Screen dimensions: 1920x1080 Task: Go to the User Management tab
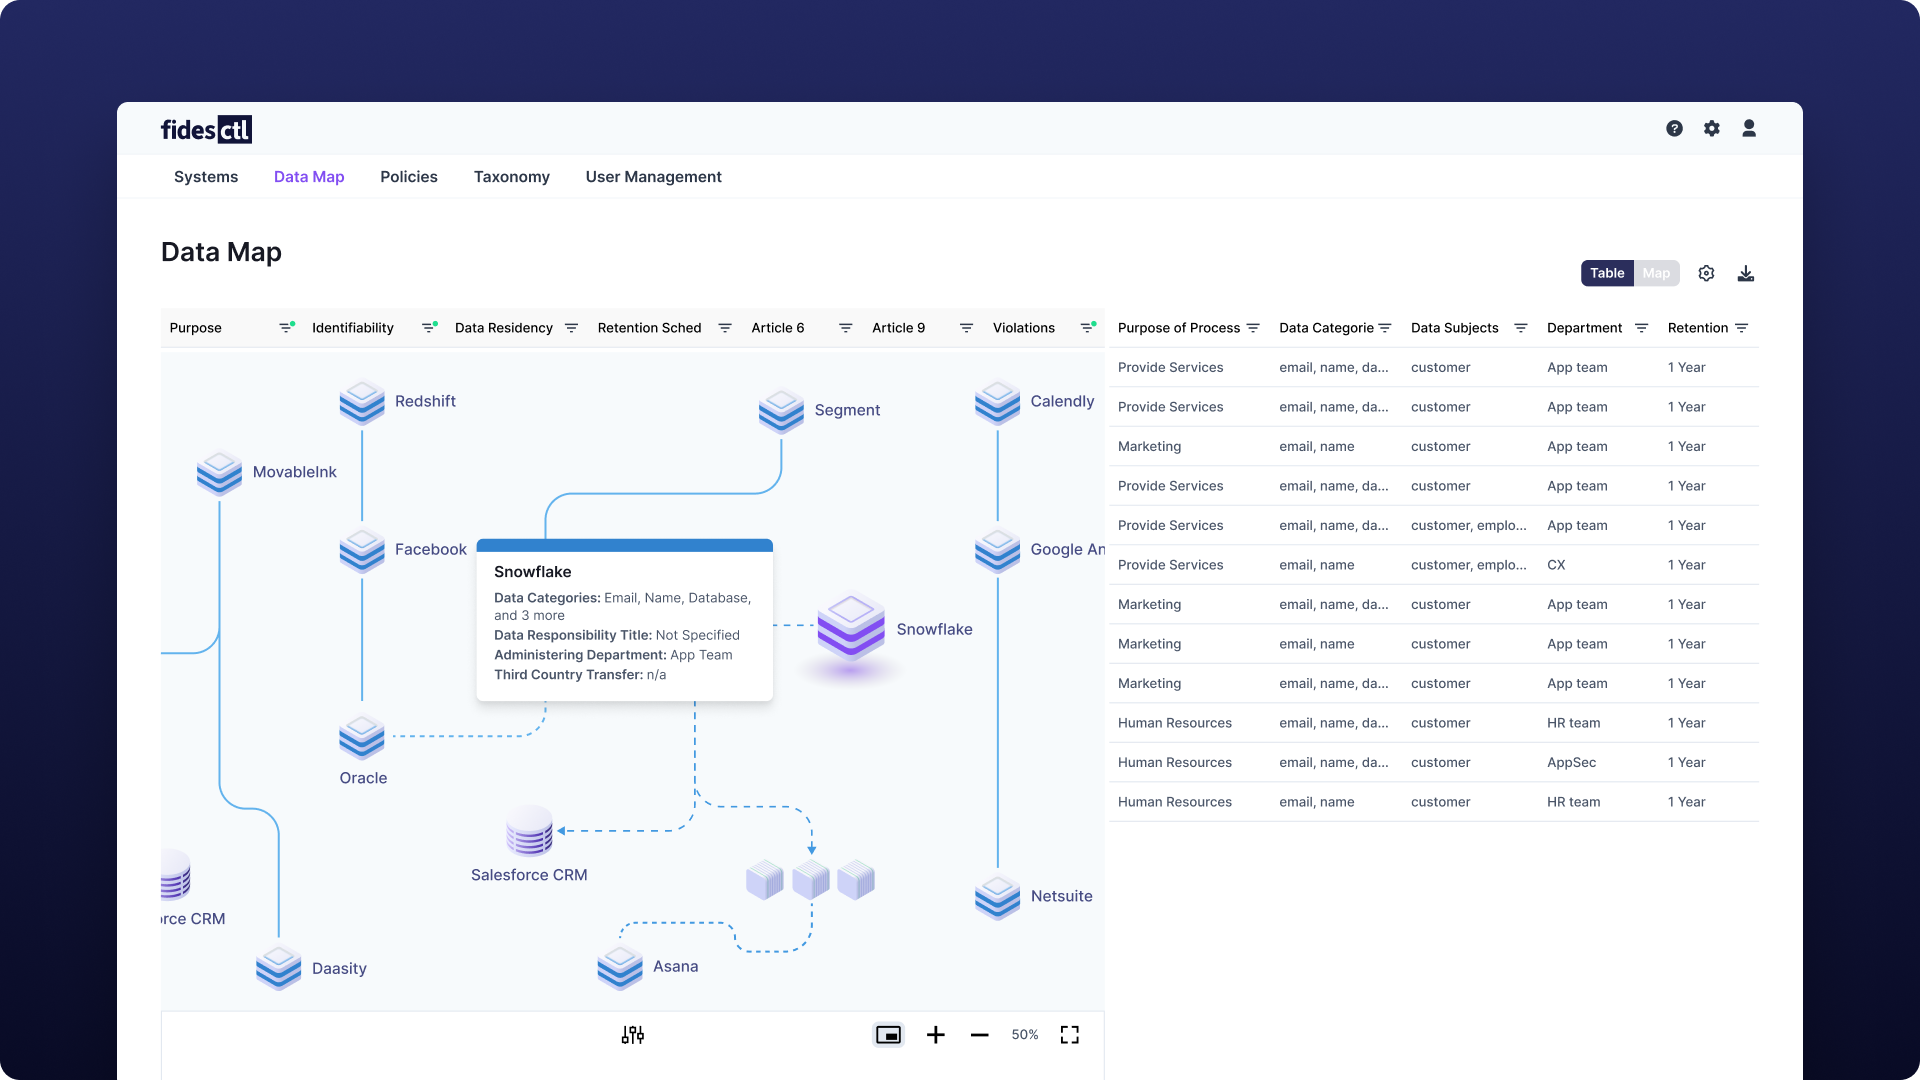point(654,177)
